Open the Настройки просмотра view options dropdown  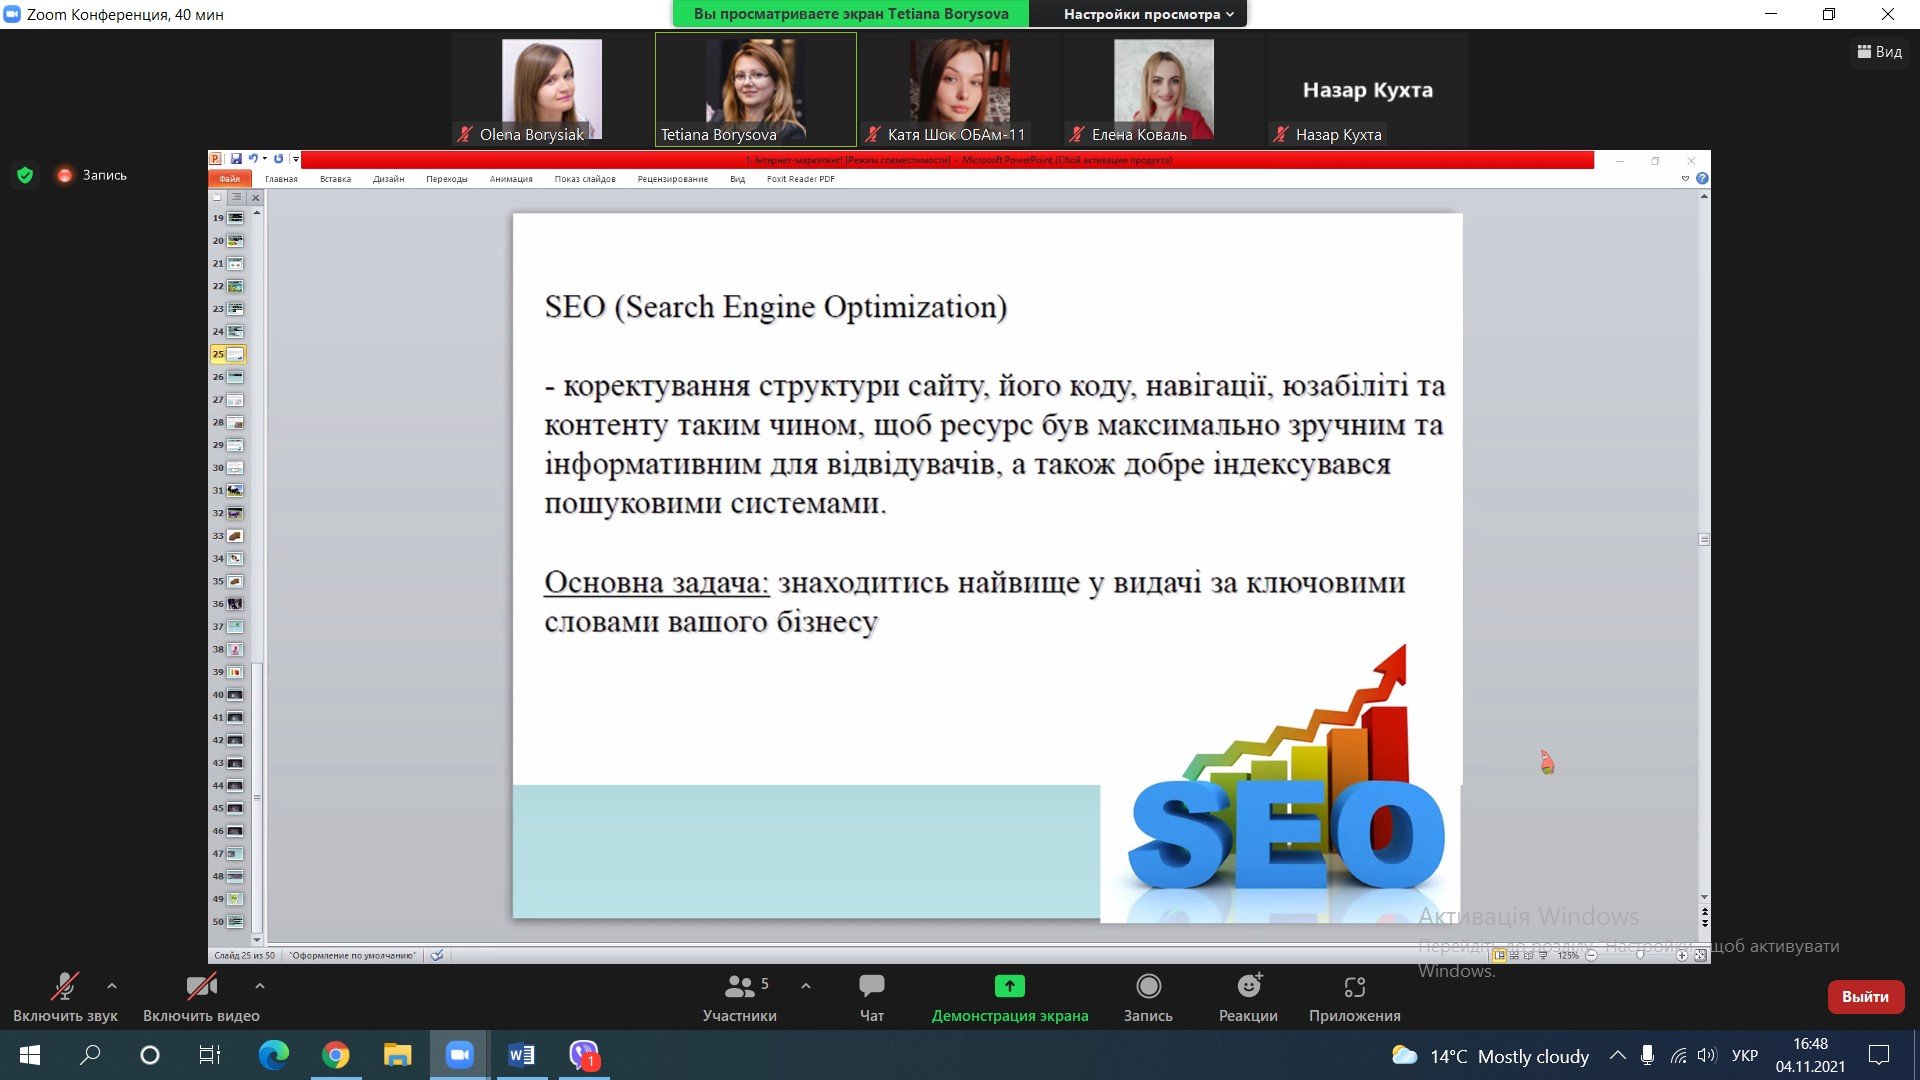coord(1148,14)
